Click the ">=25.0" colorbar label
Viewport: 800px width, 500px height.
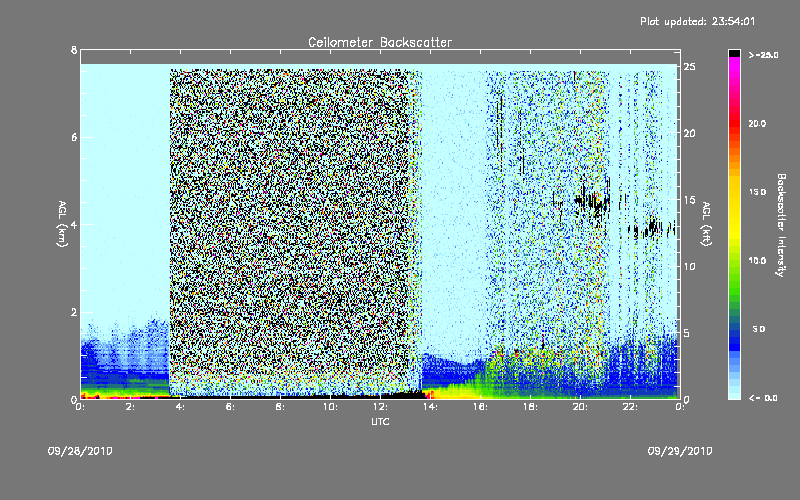tap(763, 55)
